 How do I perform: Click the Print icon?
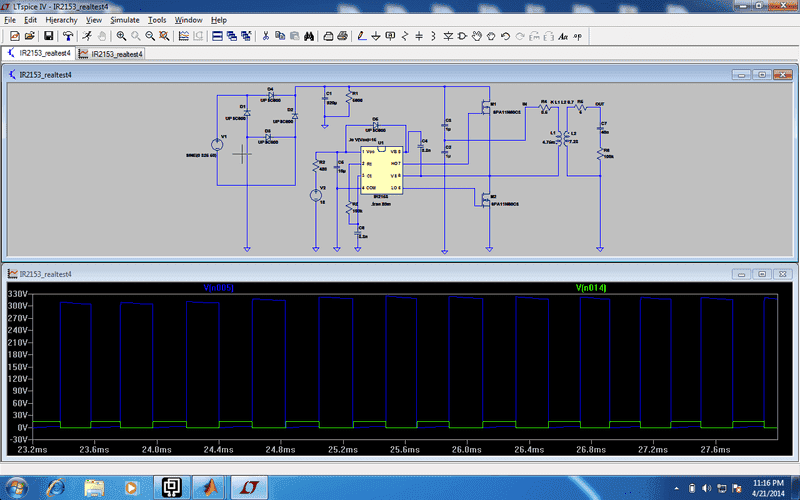click(342, 36)
